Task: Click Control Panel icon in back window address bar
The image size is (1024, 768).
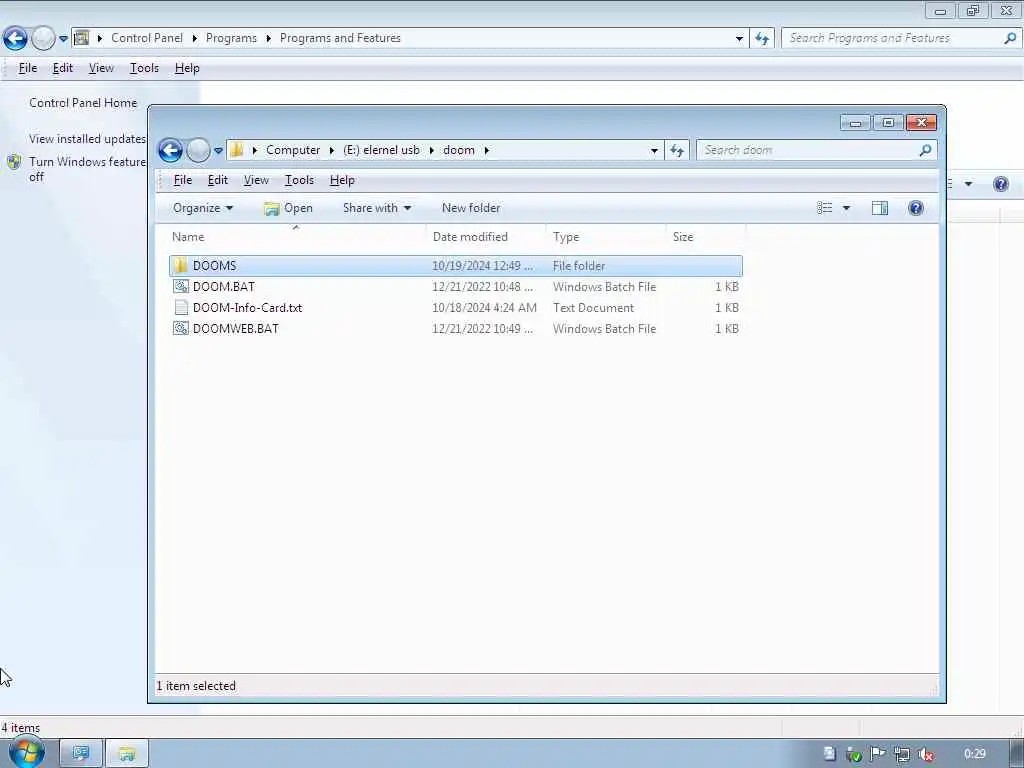Action: [82, 38]
